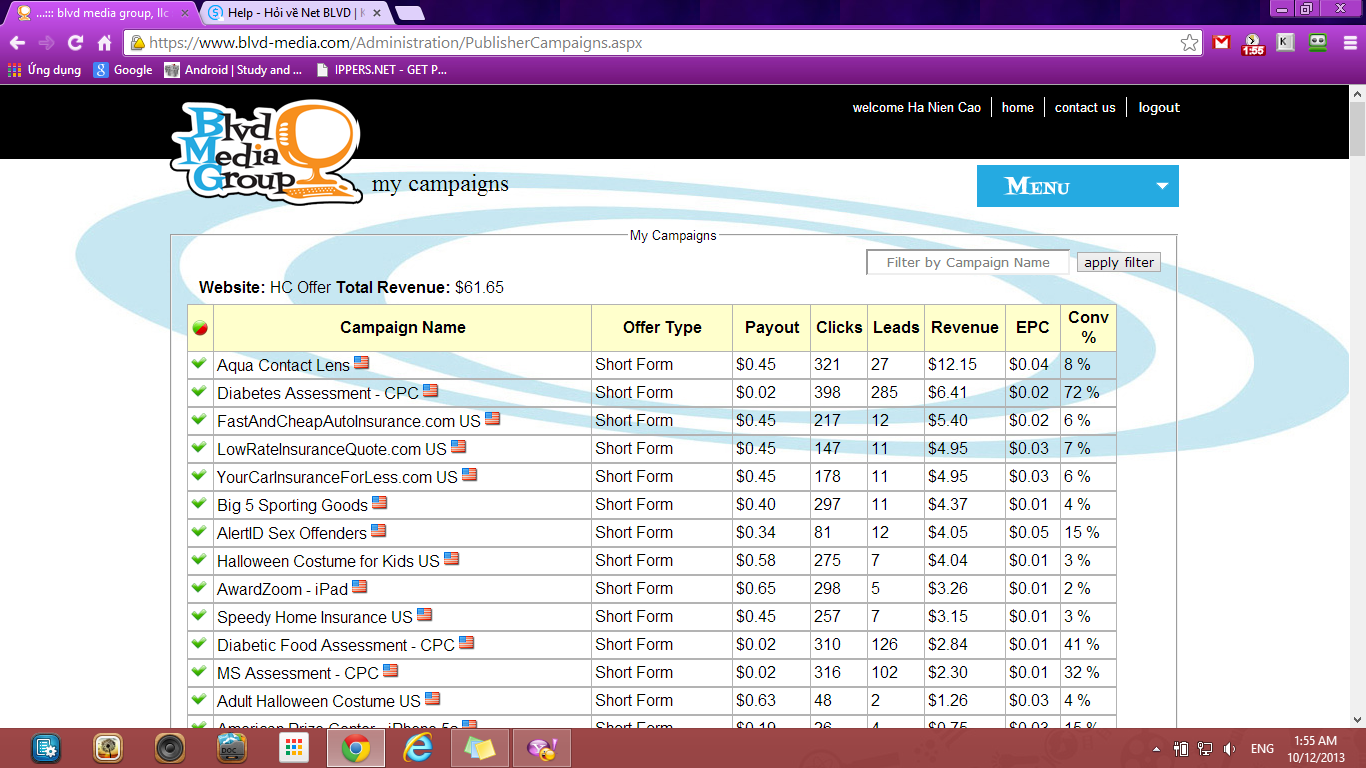
Task: Open the Gmail extension icon
Action: click(1221, 43)
